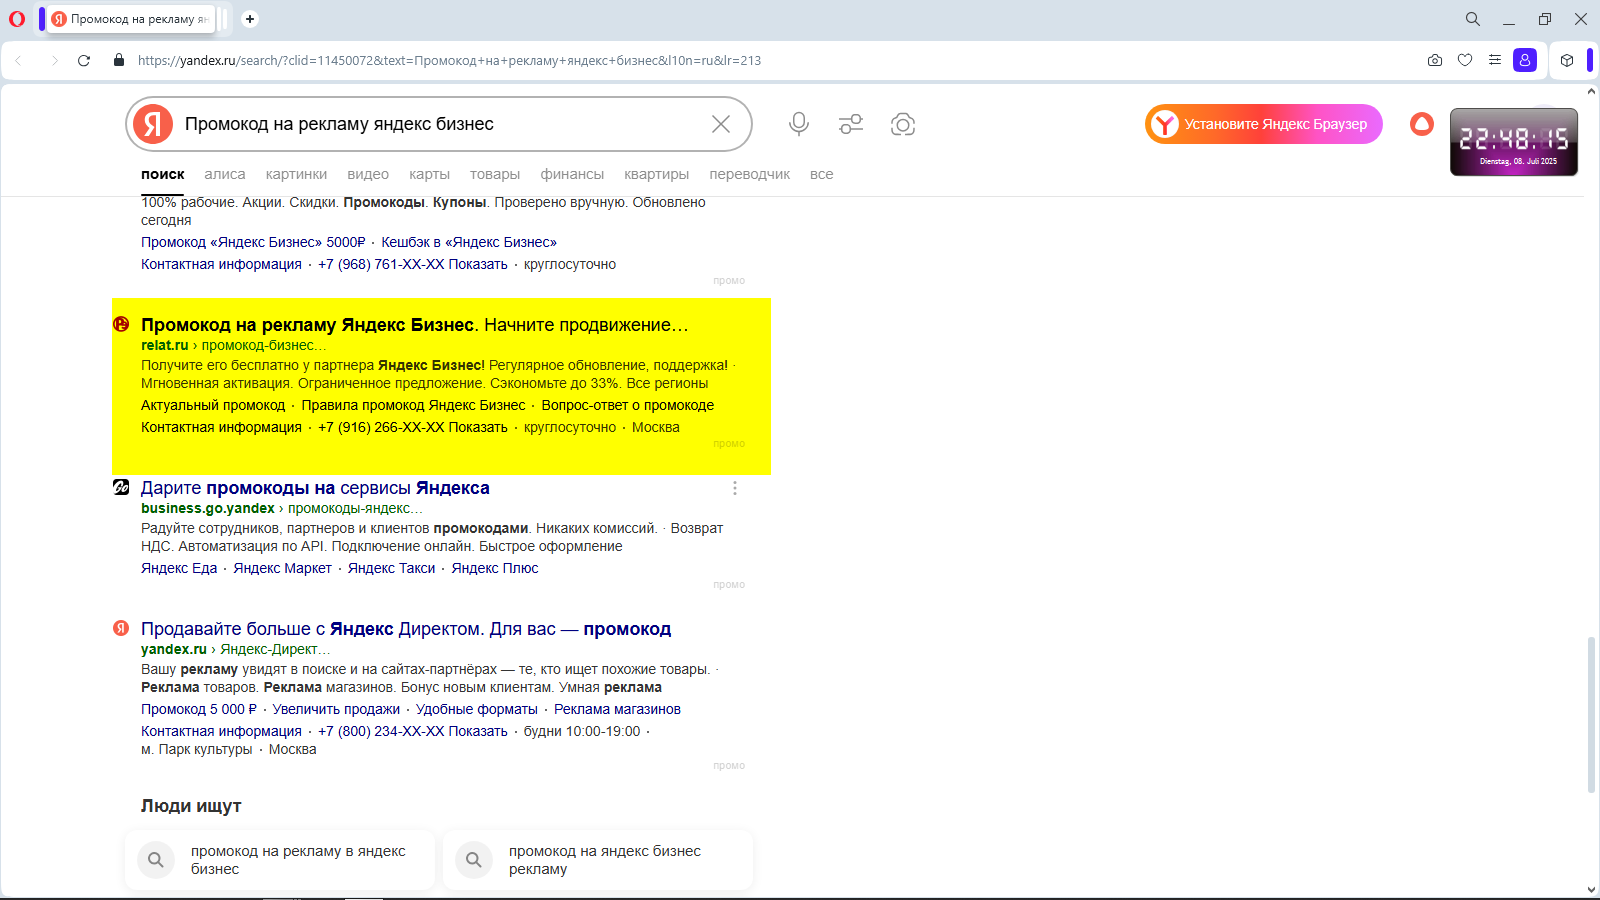Click the Opera logo menu icon
1600x900 pixels.
pos(17,19)
